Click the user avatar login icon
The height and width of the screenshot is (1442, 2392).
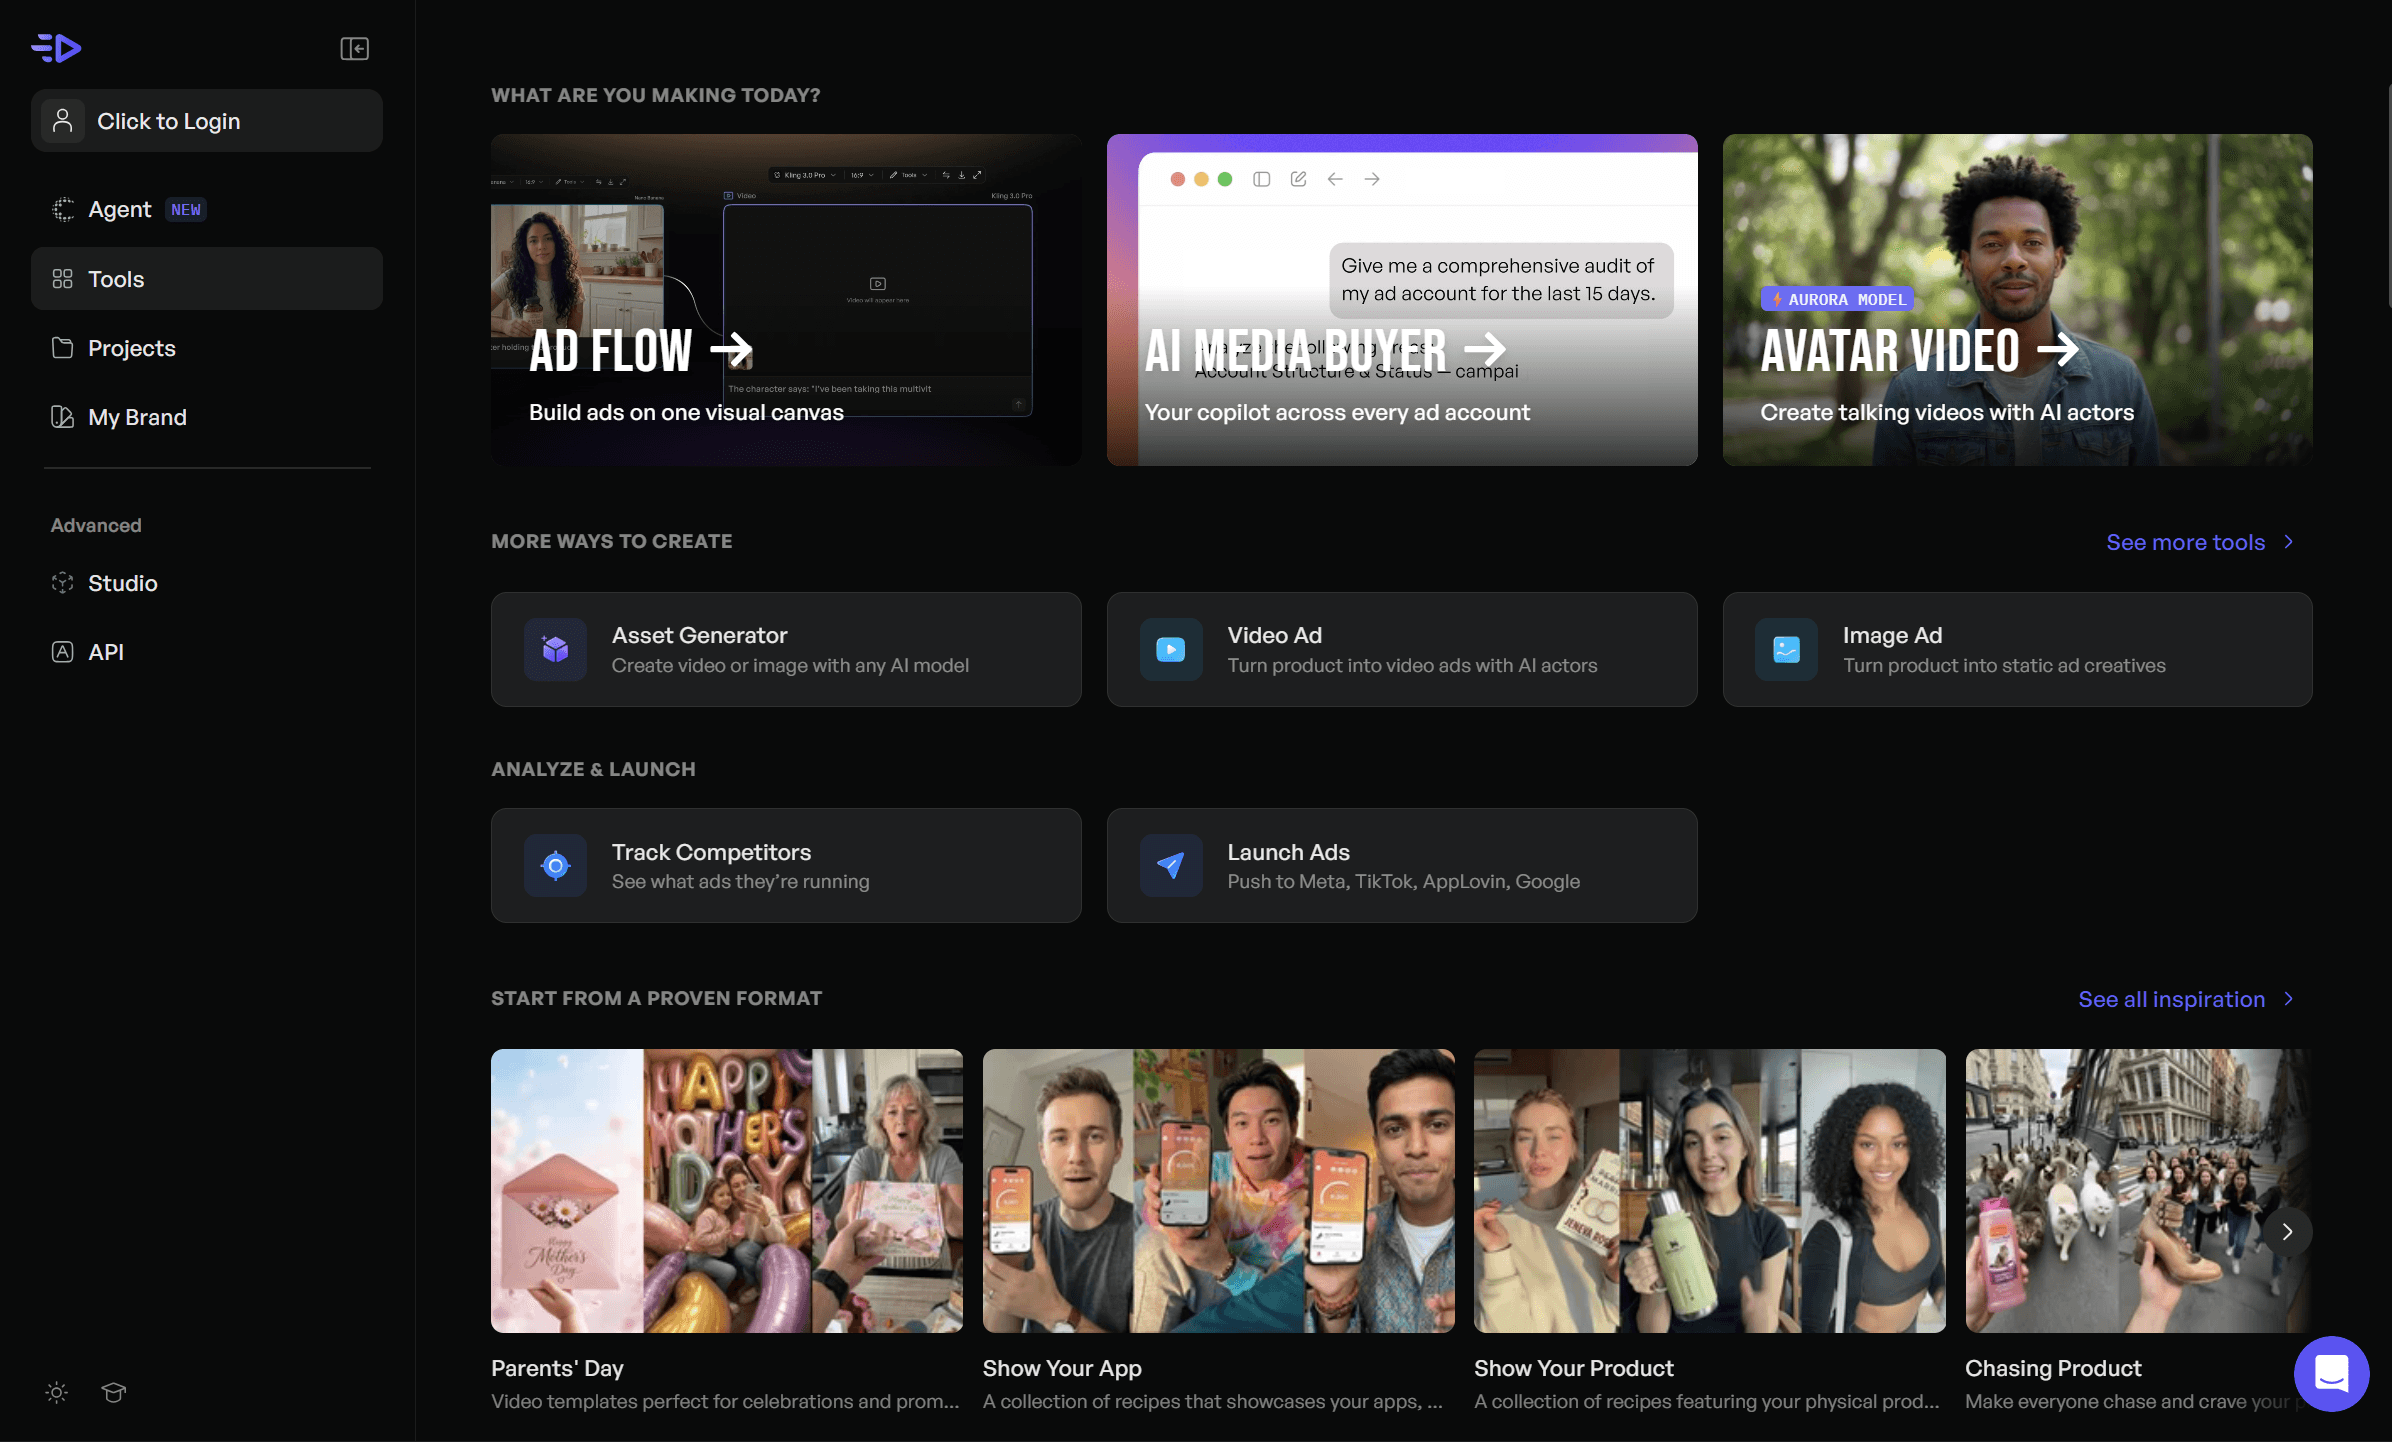pyautogui.click(x=63, y=121)
